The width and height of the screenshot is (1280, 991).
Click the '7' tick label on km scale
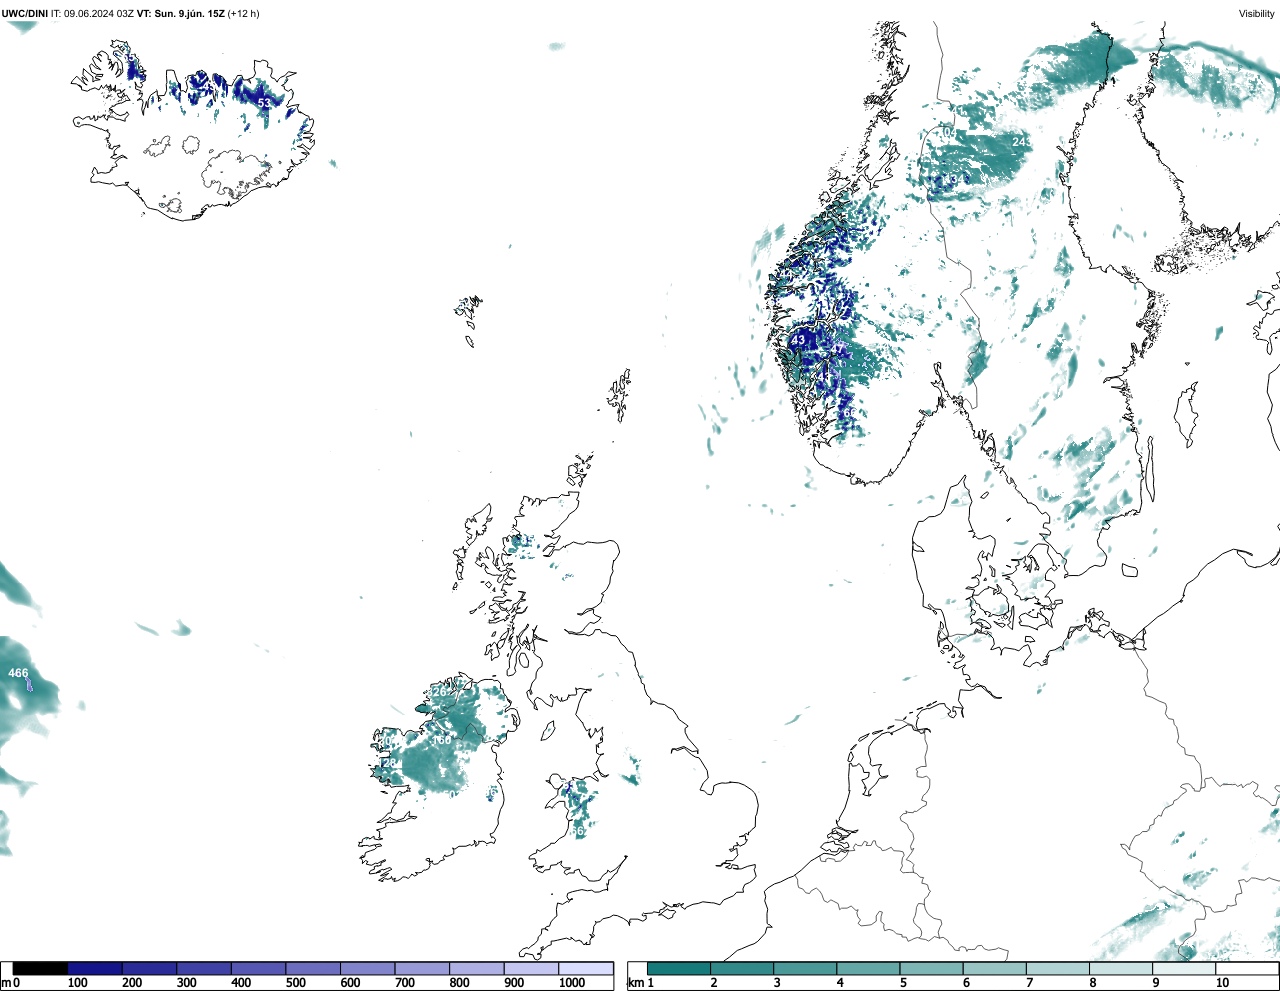(1029, 983)
